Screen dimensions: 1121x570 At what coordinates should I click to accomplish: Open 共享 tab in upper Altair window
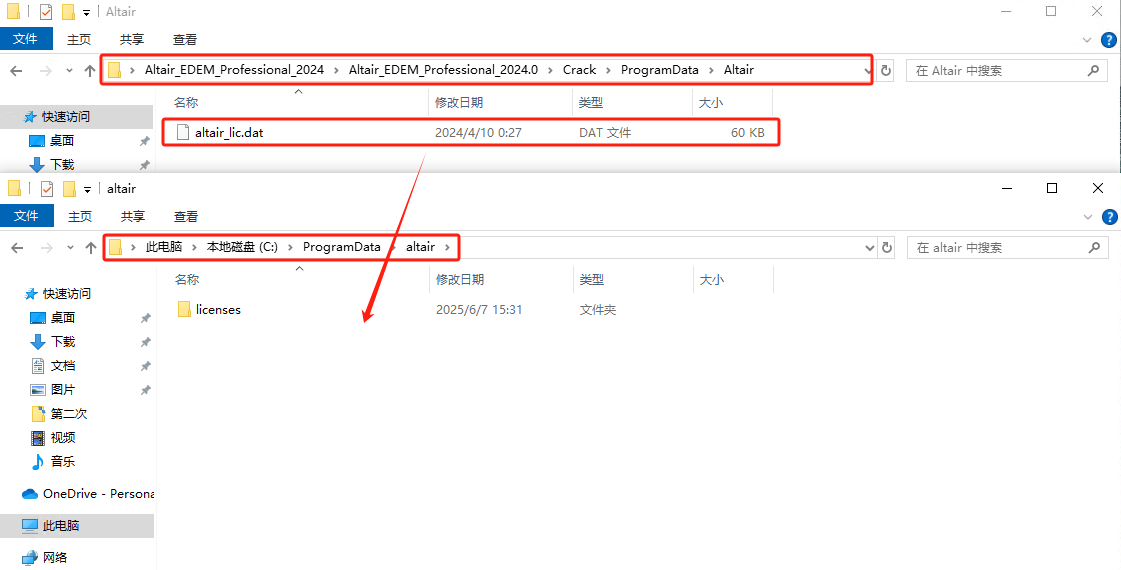(132, 39)
